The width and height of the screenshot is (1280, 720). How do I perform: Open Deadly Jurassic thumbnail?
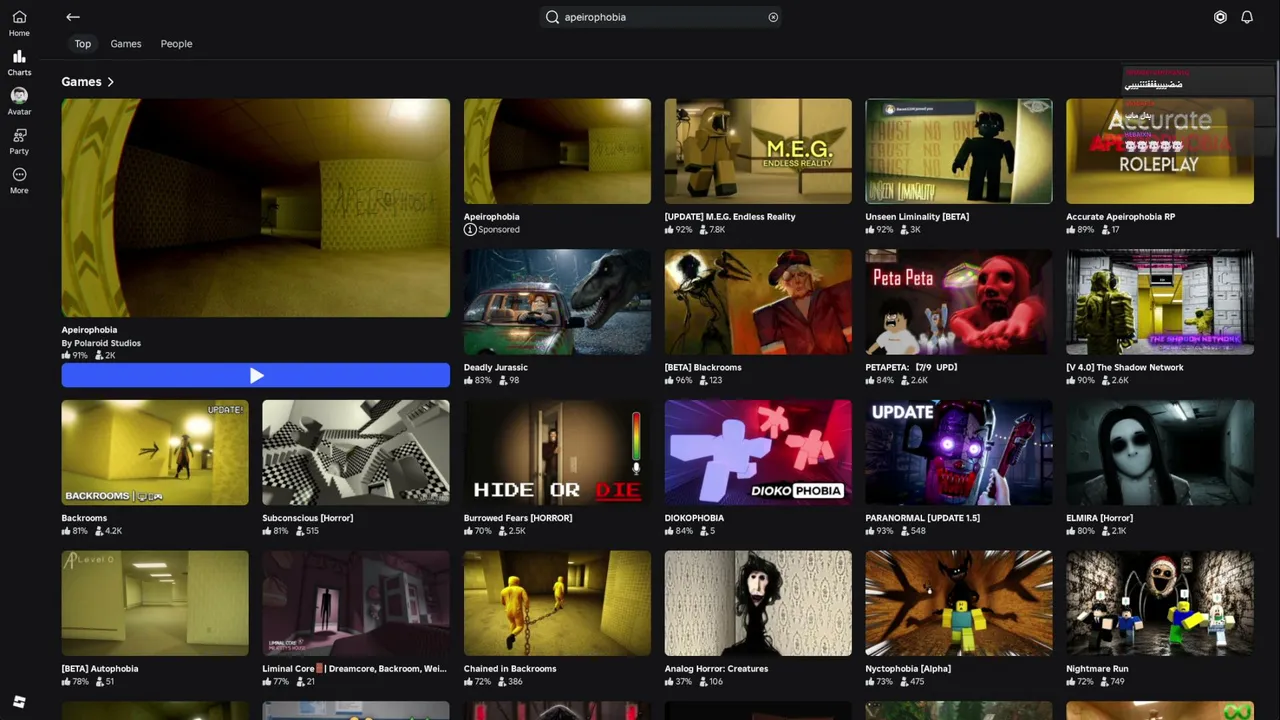(x=557, y=302)
